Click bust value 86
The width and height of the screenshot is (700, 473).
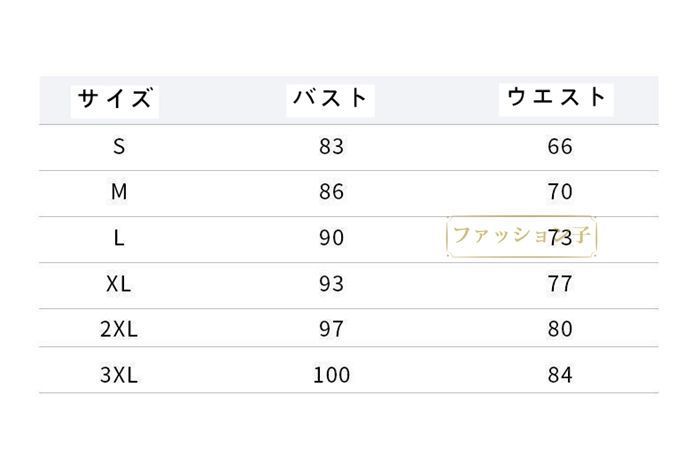(331, 192)
